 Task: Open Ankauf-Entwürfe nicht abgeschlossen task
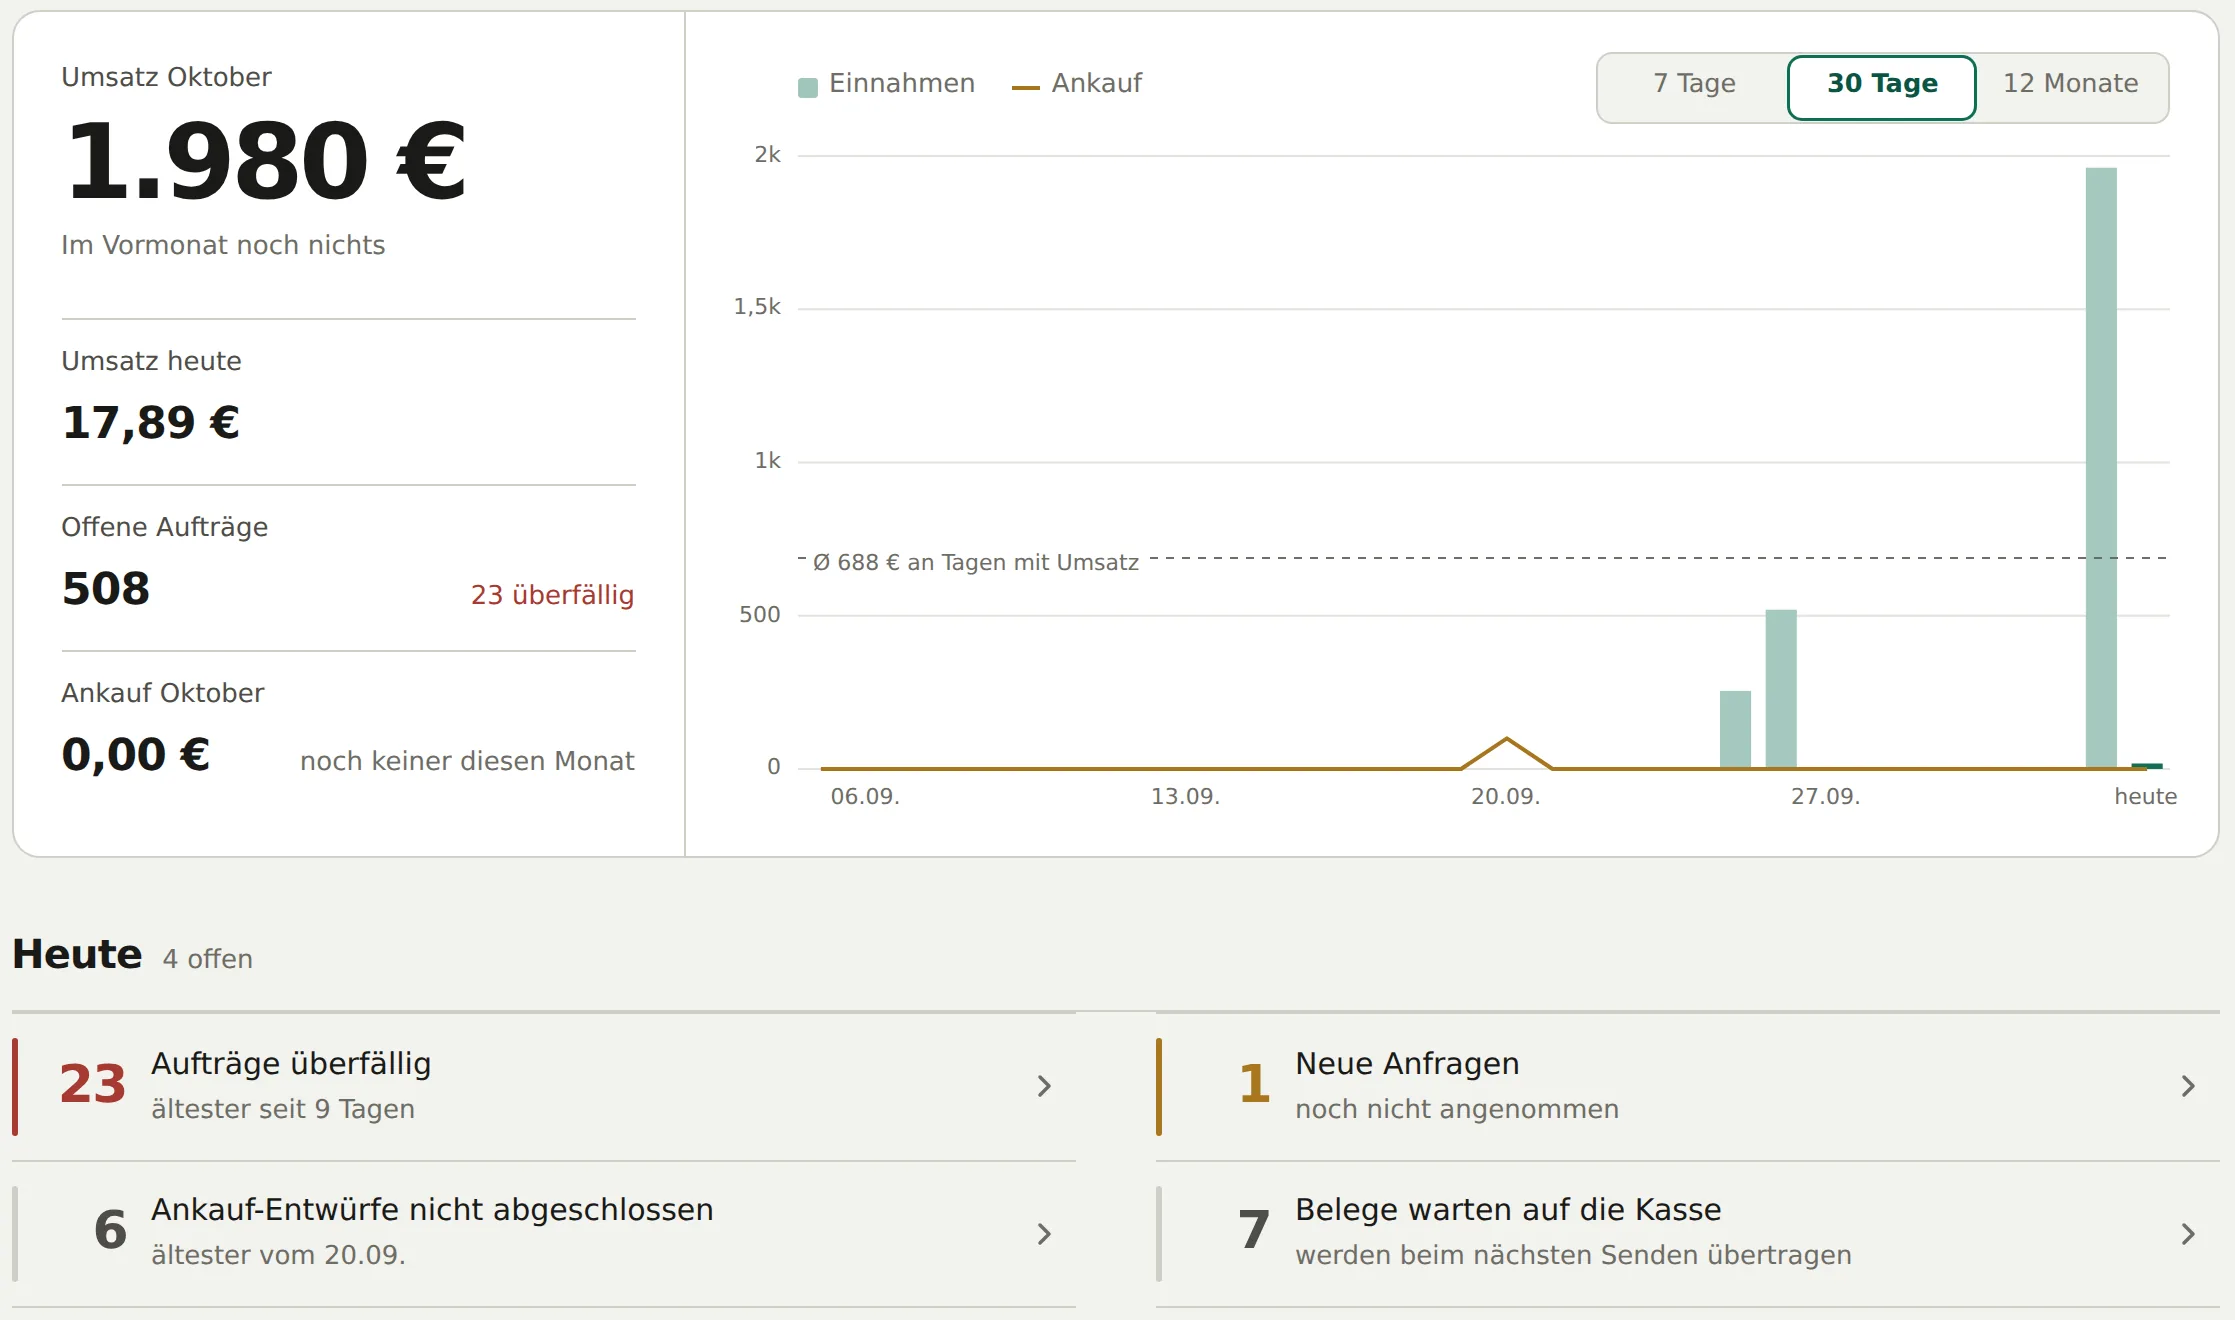(x=544, y=1233)
